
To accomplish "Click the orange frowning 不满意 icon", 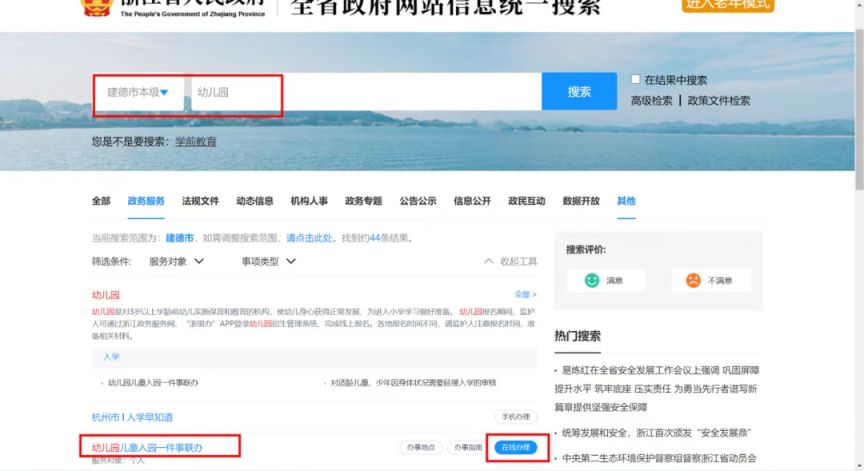I will point(693,280).
